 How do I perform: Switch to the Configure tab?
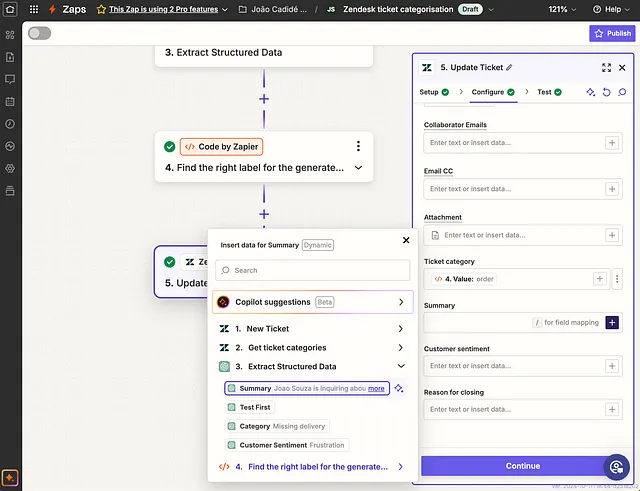(x=493, y=92)
